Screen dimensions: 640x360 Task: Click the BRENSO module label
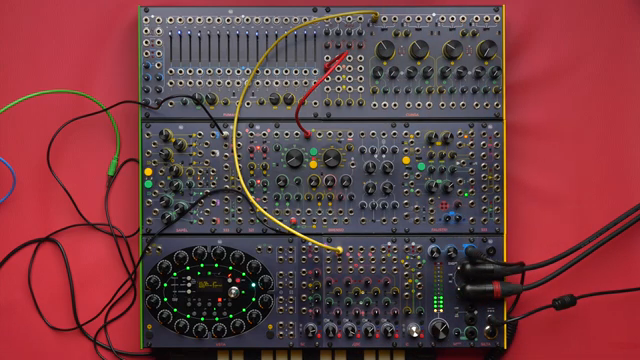(336, 230)
